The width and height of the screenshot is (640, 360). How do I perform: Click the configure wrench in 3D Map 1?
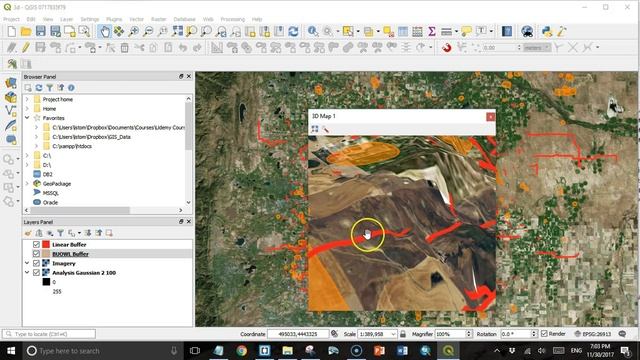click(x=325, y=129)
